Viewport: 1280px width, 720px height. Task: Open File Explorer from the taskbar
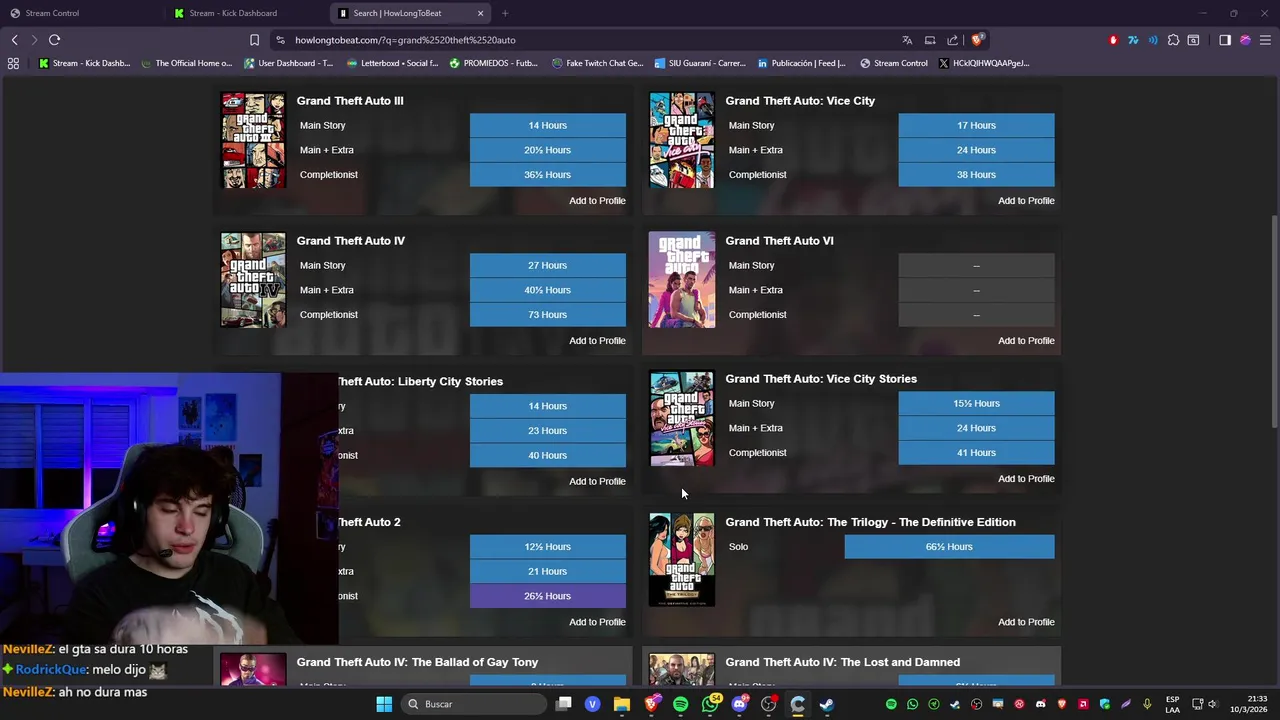click(x=622, y=704)
